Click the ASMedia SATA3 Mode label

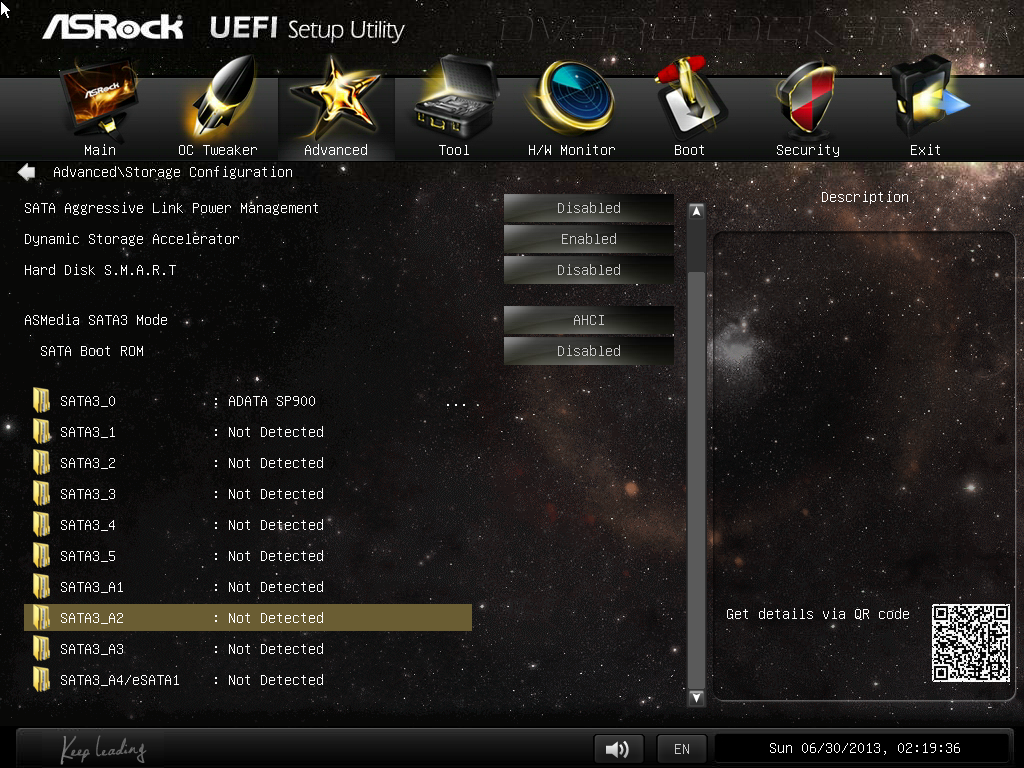95,320
